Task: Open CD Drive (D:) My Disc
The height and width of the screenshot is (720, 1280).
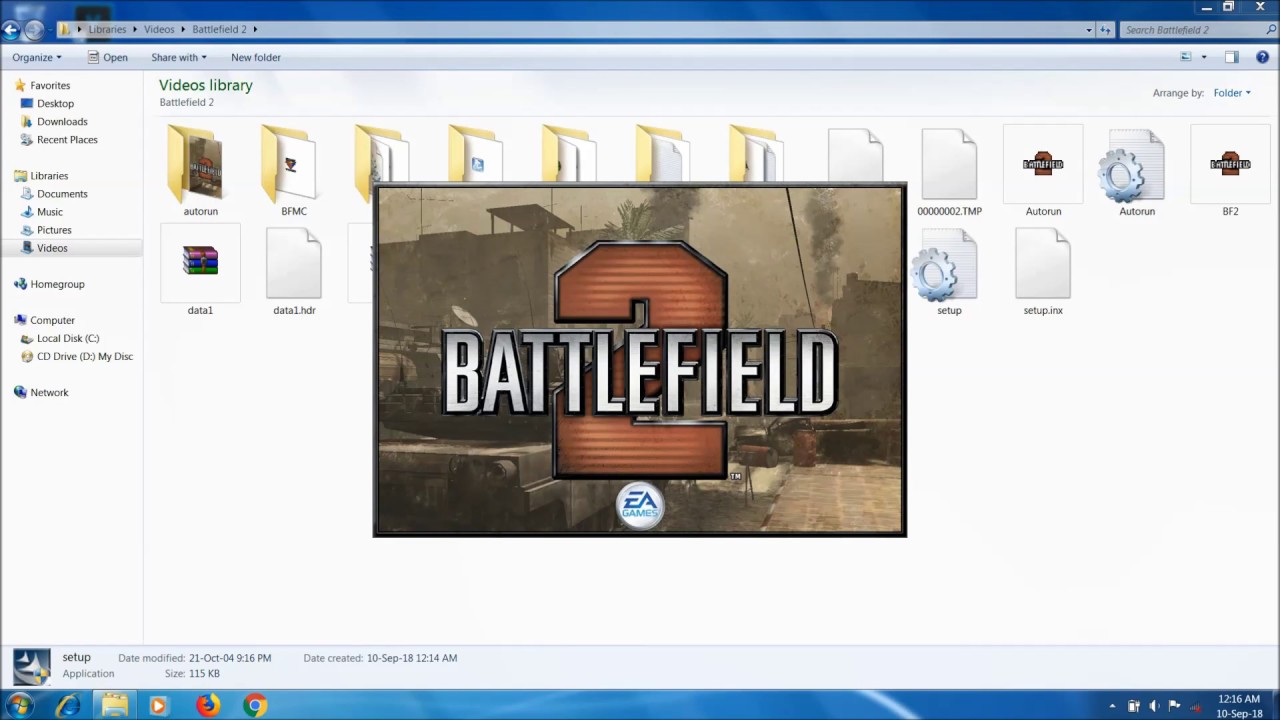Action: pyautogui.click(x=85, y=356)
